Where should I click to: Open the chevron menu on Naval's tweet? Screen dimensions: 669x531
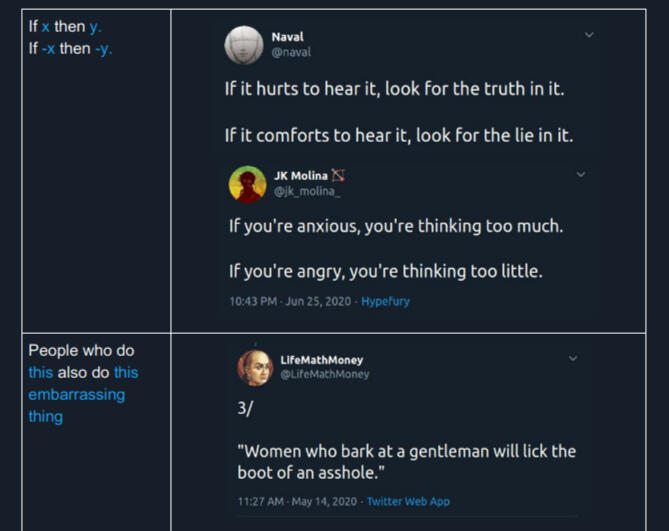tap(589, 35)
